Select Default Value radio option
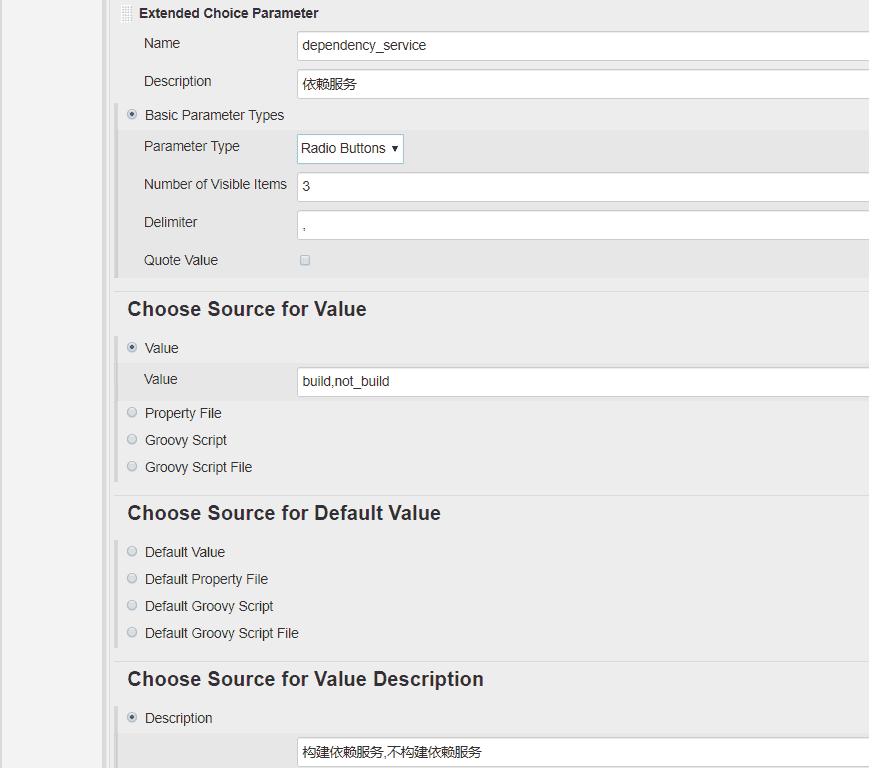This screenshot has width=869, height=768. (132, 552)
